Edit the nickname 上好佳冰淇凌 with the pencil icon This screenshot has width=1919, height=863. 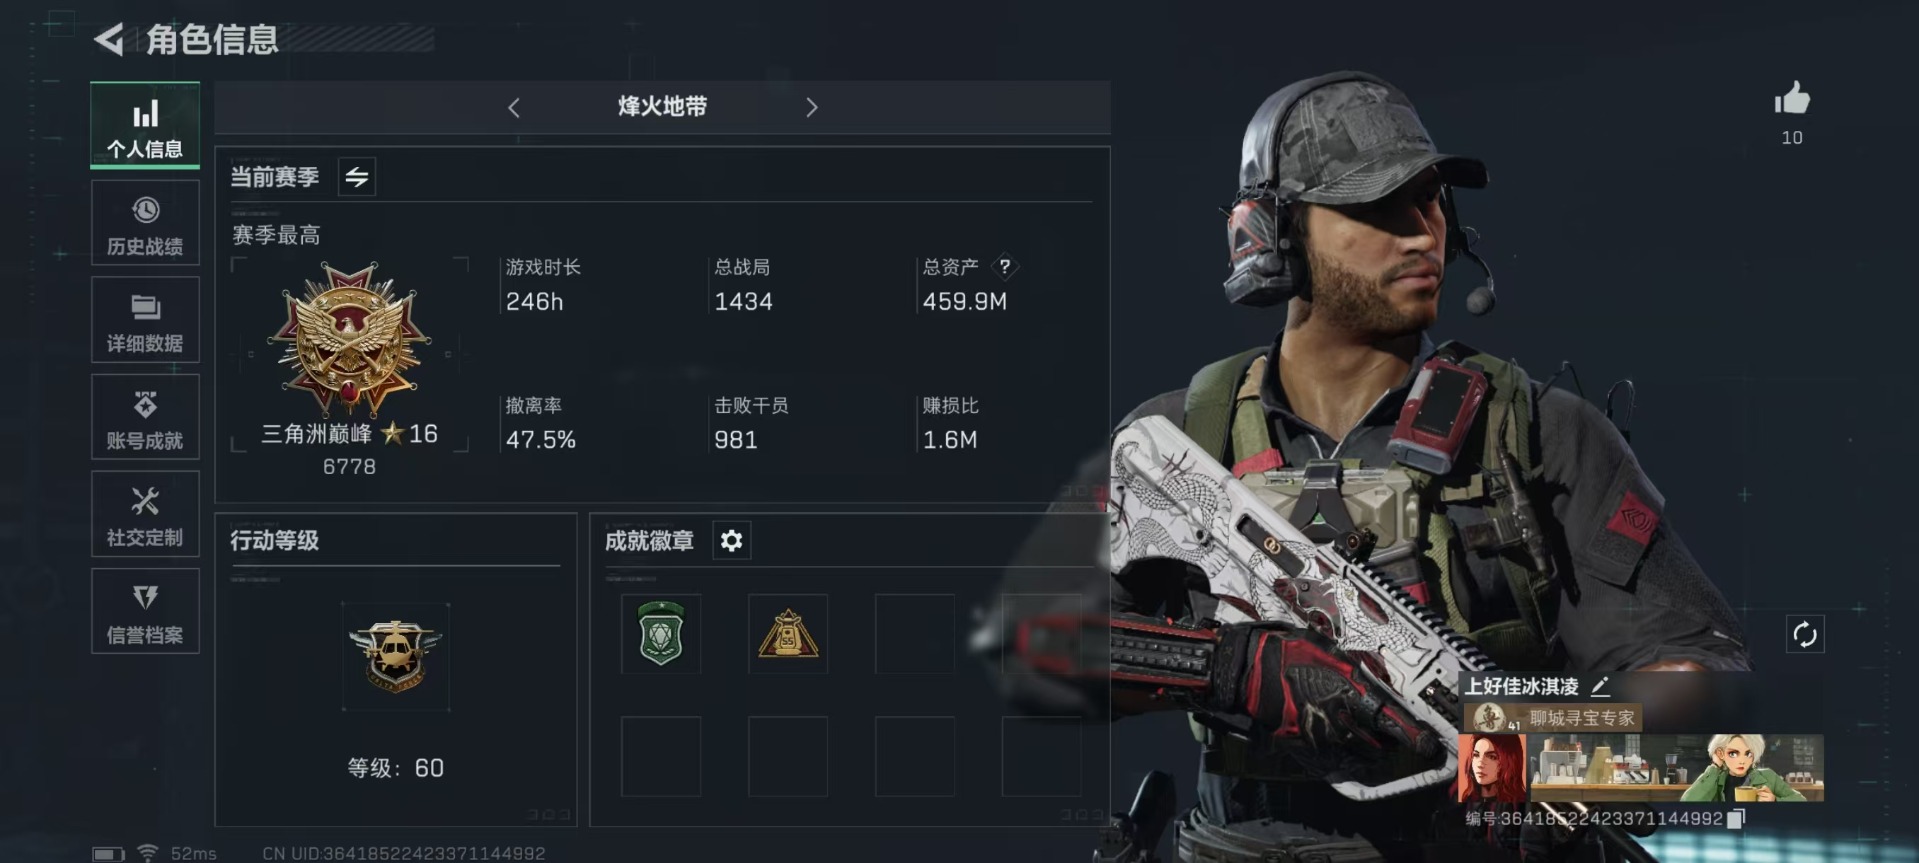point(1600,686)
